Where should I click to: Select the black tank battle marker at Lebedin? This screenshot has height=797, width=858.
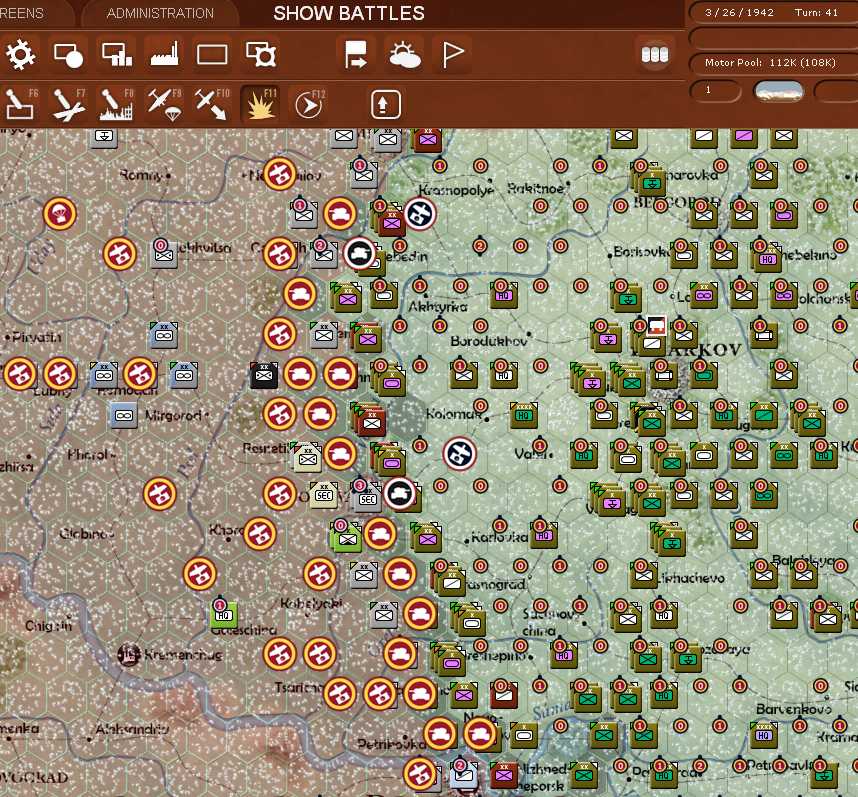[x=360, y=253]
